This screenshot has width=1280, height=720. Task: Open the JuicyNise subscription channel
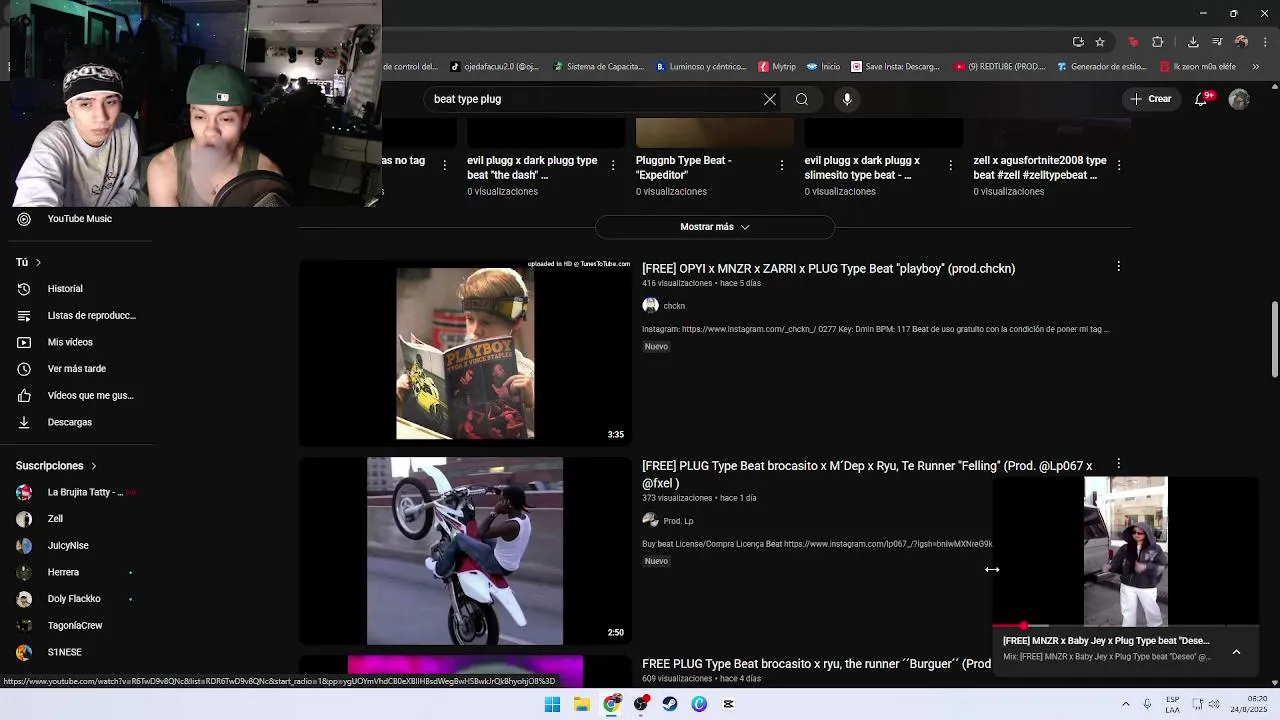tap(68, 545)
